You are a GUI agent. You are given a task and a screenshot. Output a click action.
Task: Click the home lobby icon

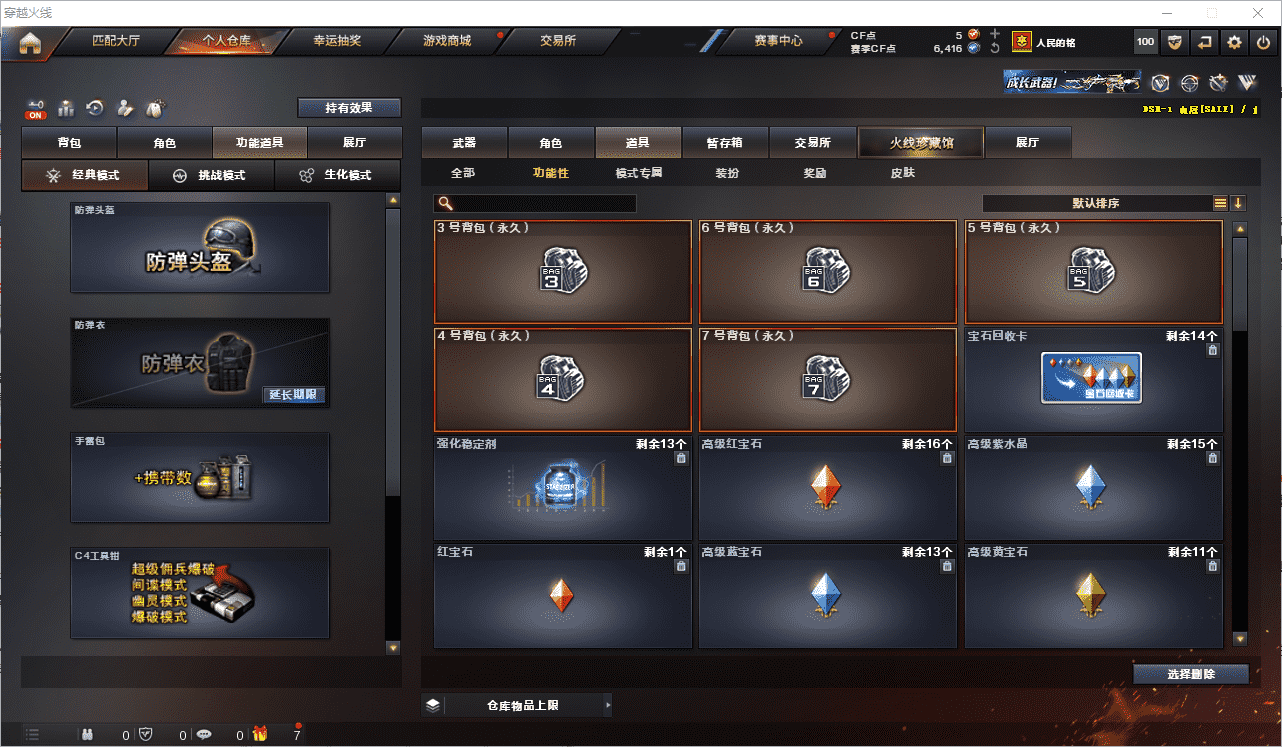(30, 43)
